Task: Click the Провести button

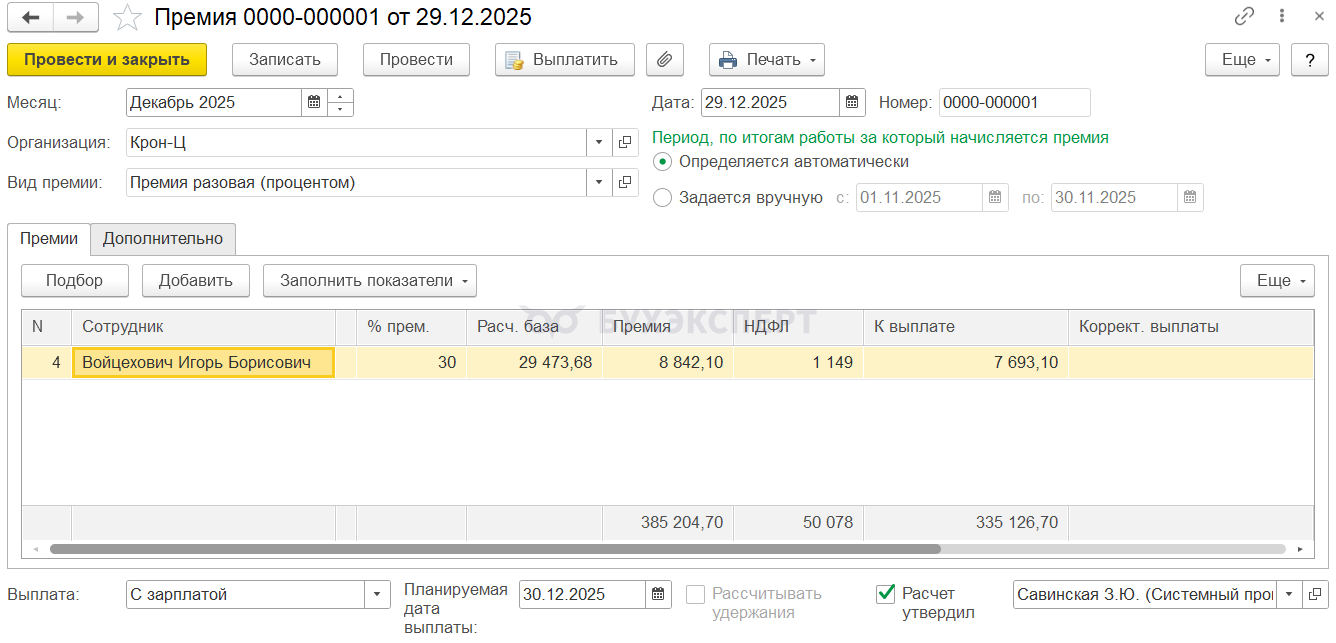Action: tap(417, 59)
